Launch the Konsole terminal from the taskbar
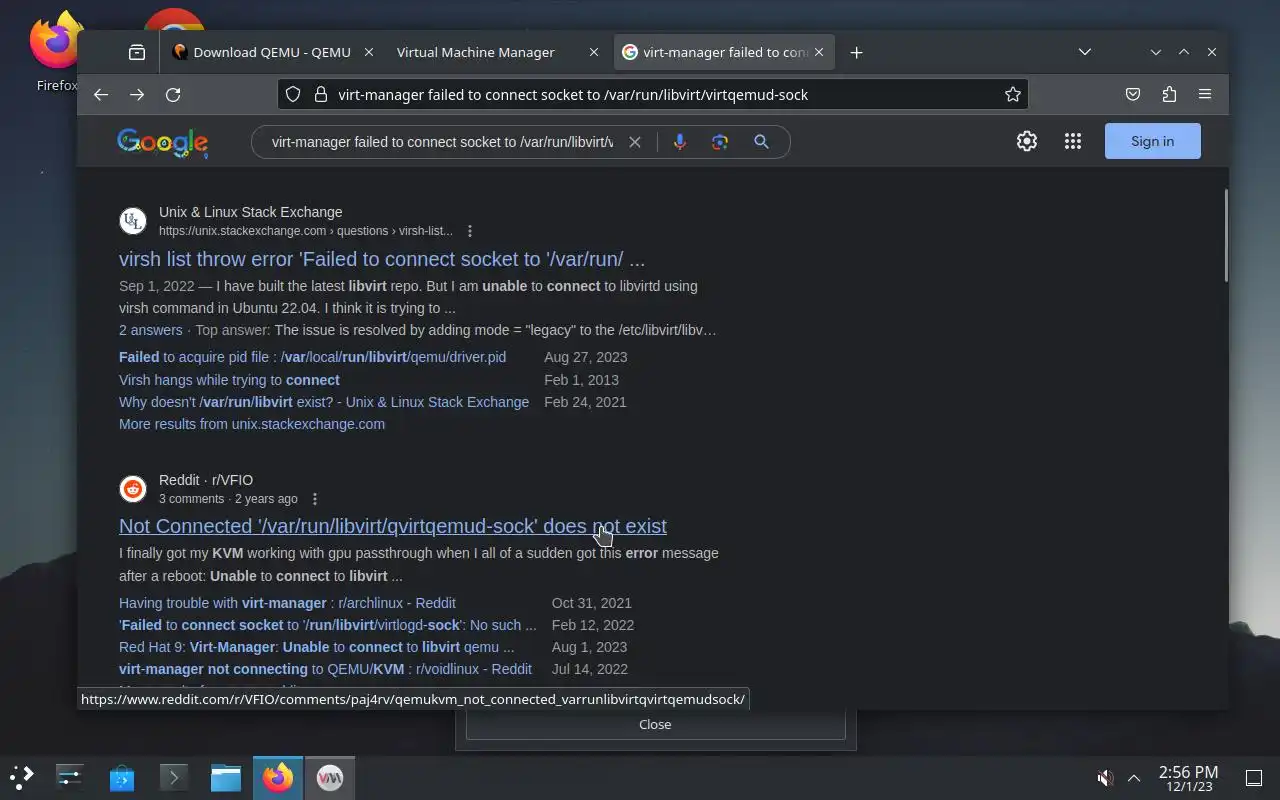 pyautogui.click(x=174, y=777)
